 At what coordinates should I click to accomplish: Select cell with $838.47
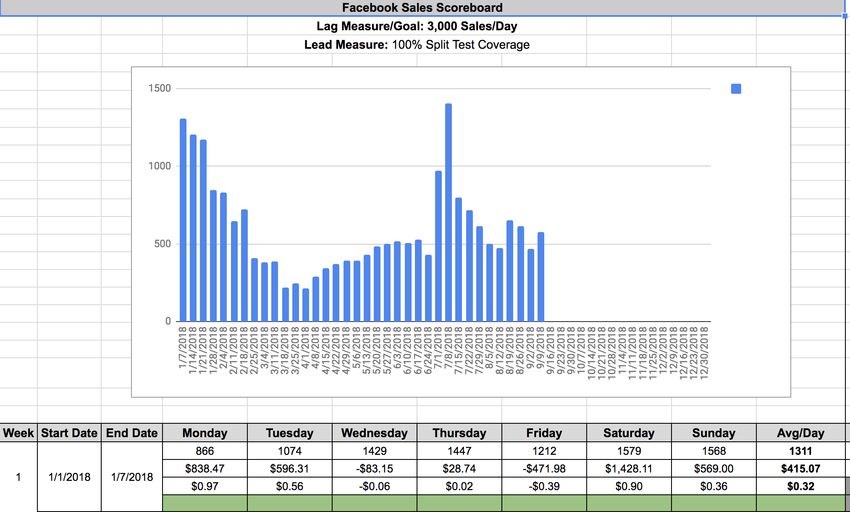(205, 469)
